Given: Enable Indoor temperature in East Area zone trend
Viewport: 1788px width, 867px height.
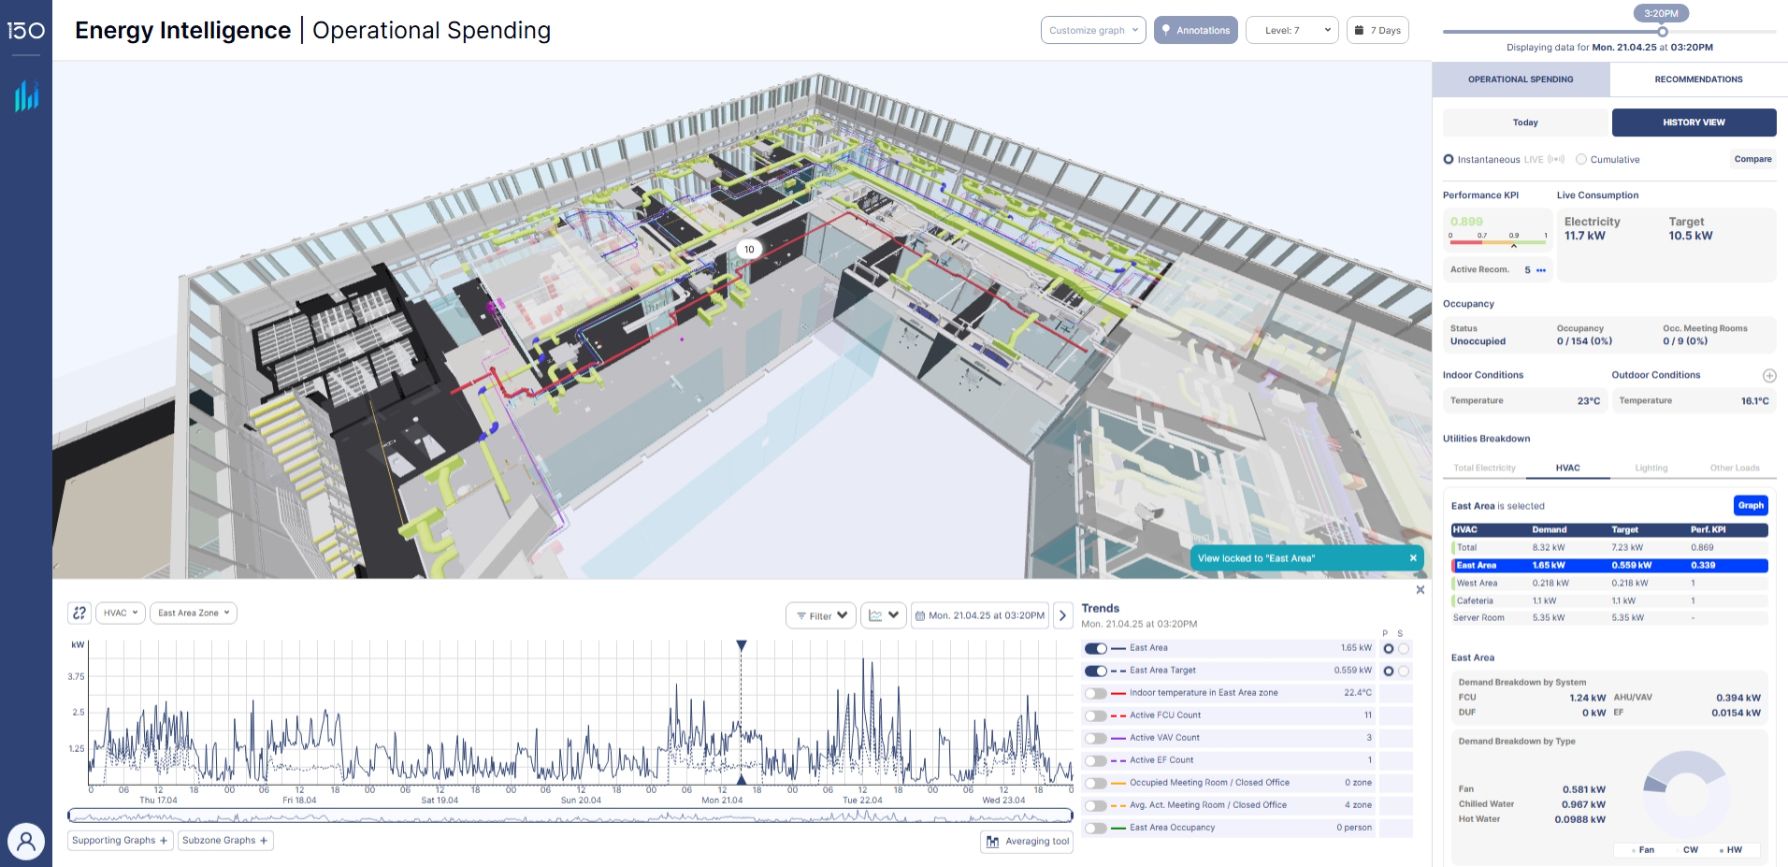Looking at the screenshot, I should pyautogui.click(x=1095, y=693).
